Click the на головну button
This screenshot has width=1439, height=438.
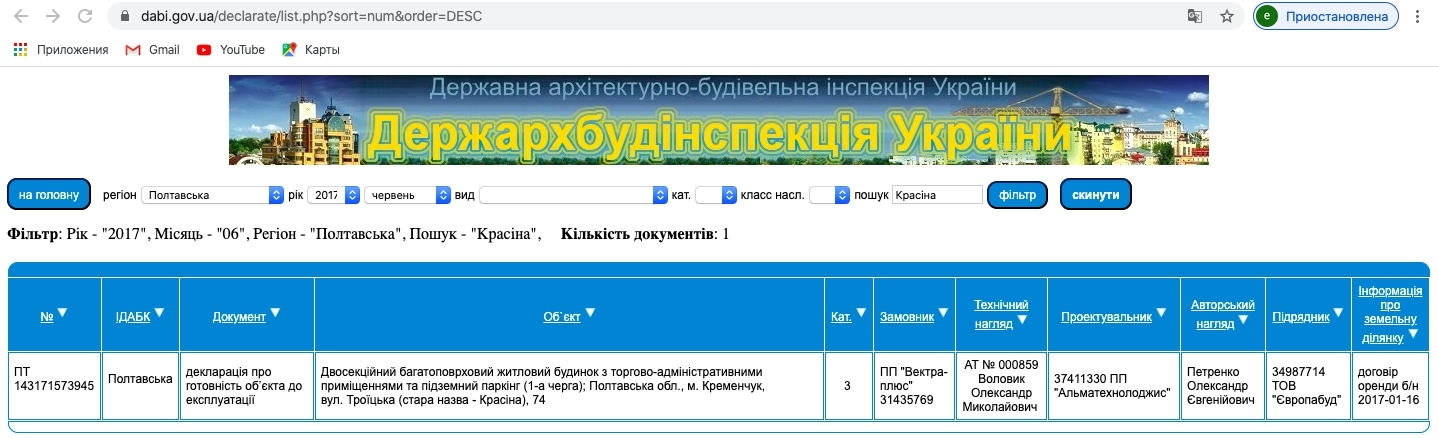49,194
